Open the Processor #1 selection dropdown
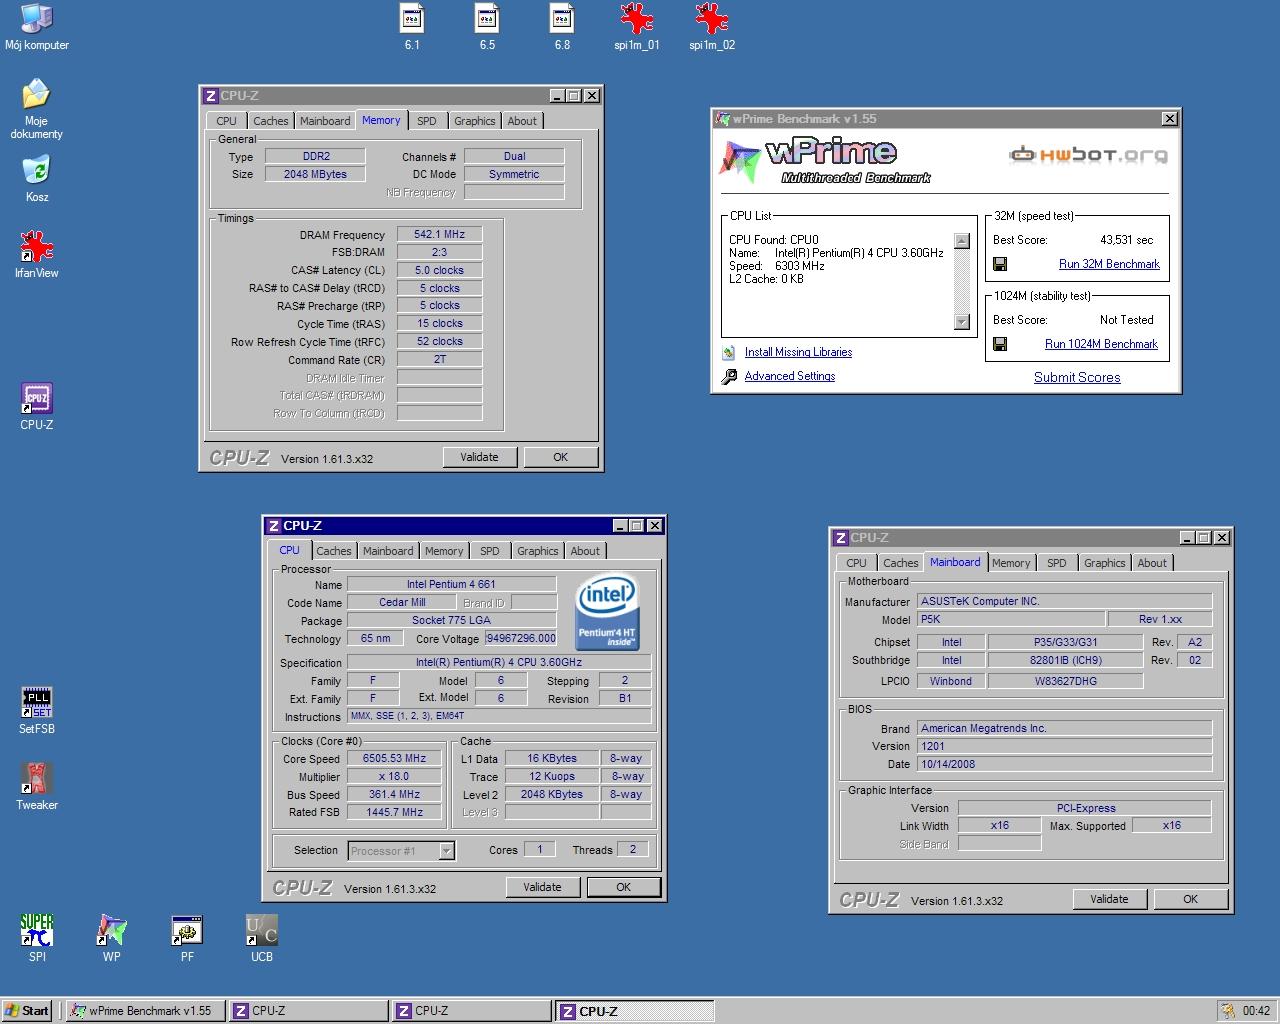Image resolution: width=1280 pixels, height=1024 pixels. [447, 851]
